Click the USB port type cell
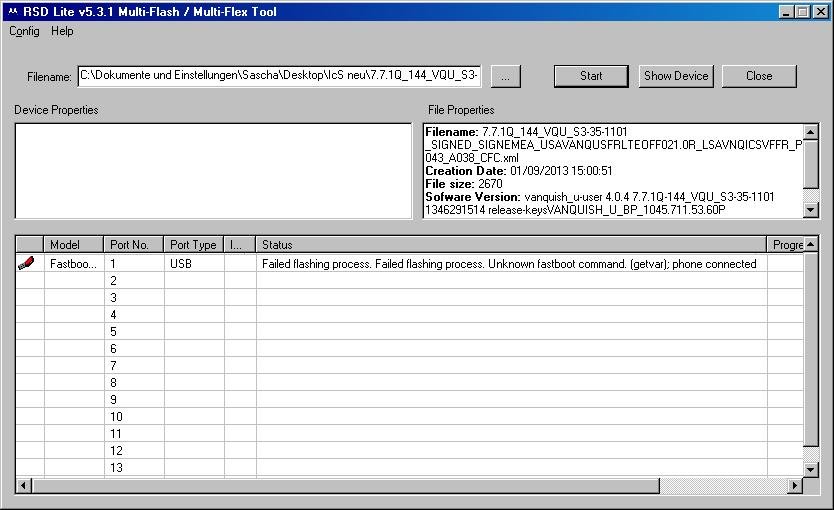834x510 pixels. [x=194, y=263]
